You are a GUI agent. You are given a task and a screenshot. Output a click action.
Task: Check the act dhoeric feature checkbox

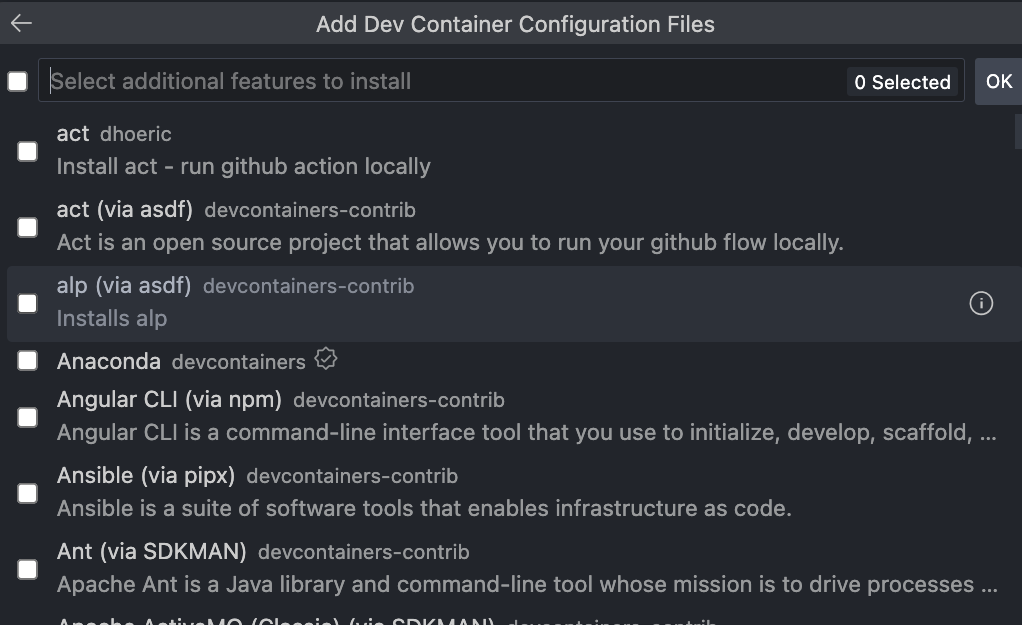click(x=28, y=151)
